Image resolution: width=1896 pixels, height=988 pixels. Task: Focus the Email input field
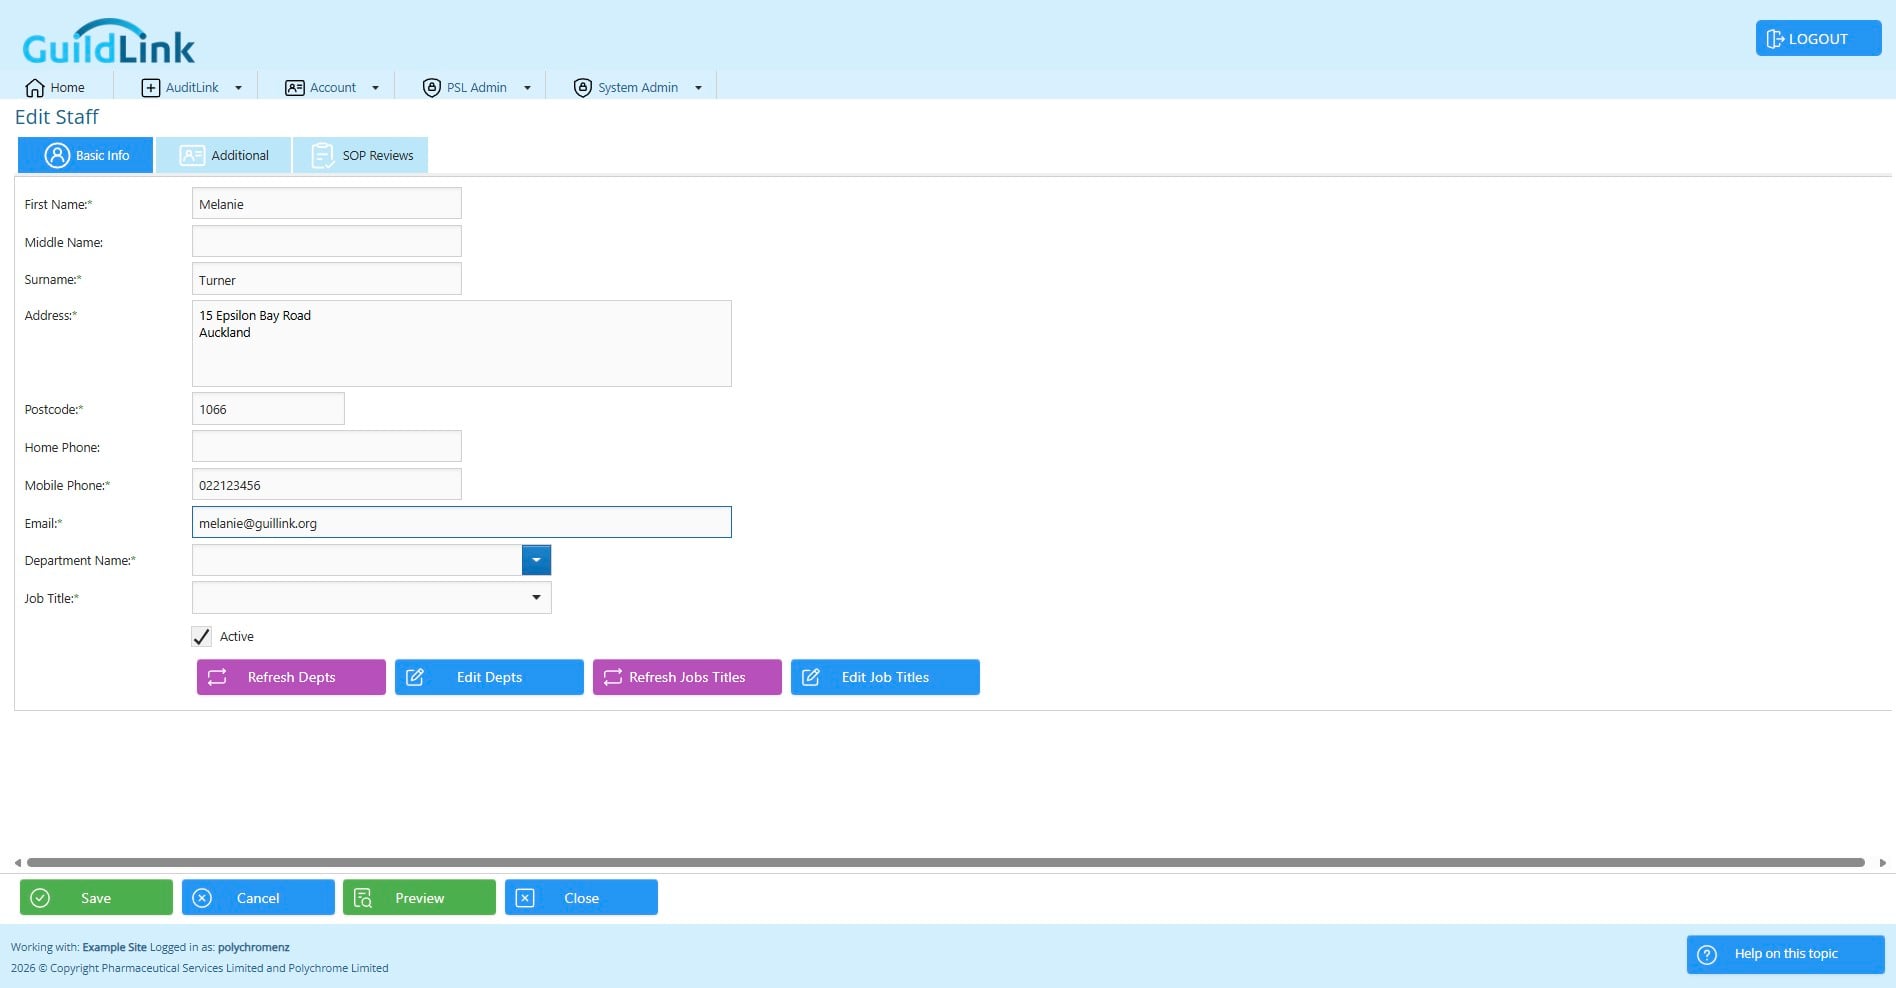pos(462,522)
